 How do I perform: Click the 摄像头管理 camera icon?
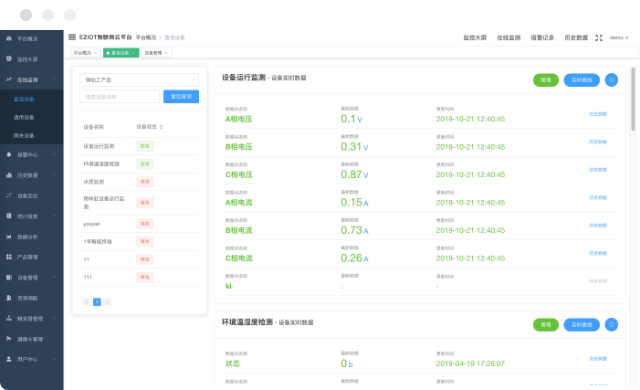coord(9,339)
